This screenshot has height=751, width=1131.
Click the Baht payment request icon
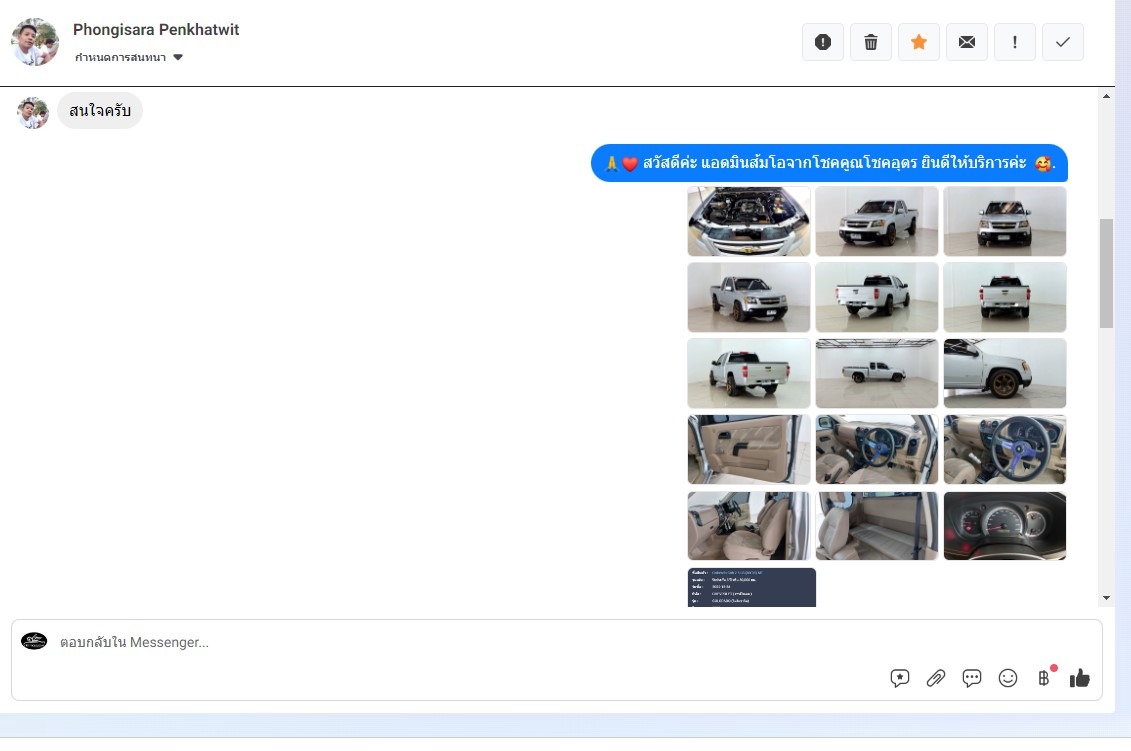1044,678
